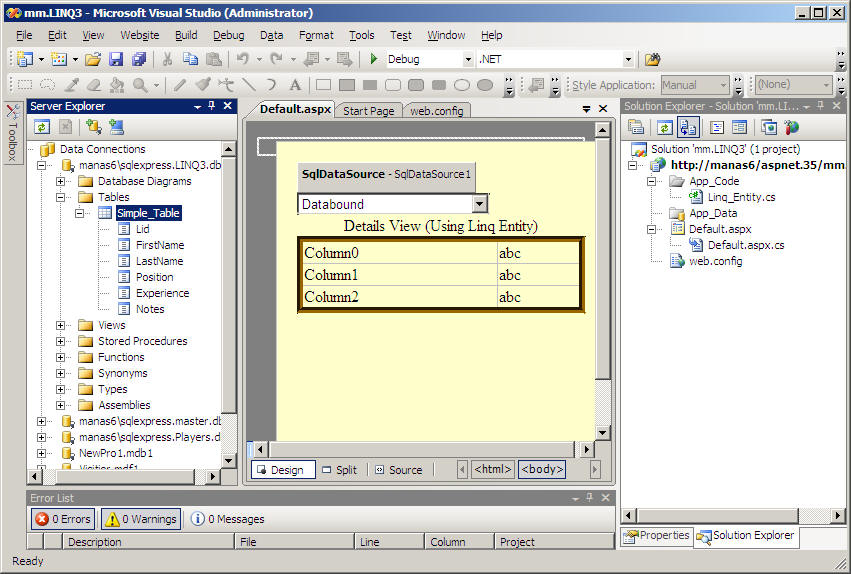Image resolution: width=851 pixels, height=574 pixels.
Task: Open the Toolbox side tab
Action: click(12, 133)
